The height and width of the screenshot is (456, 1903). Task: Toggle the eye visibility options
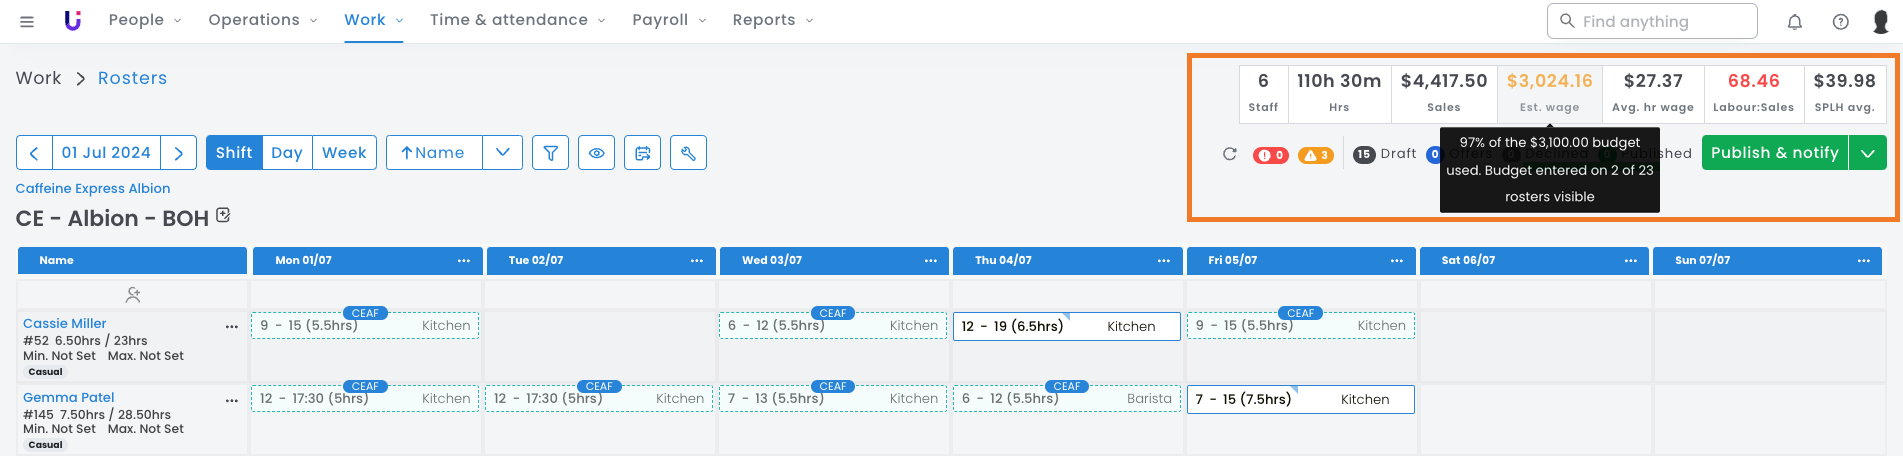point(597,153)
